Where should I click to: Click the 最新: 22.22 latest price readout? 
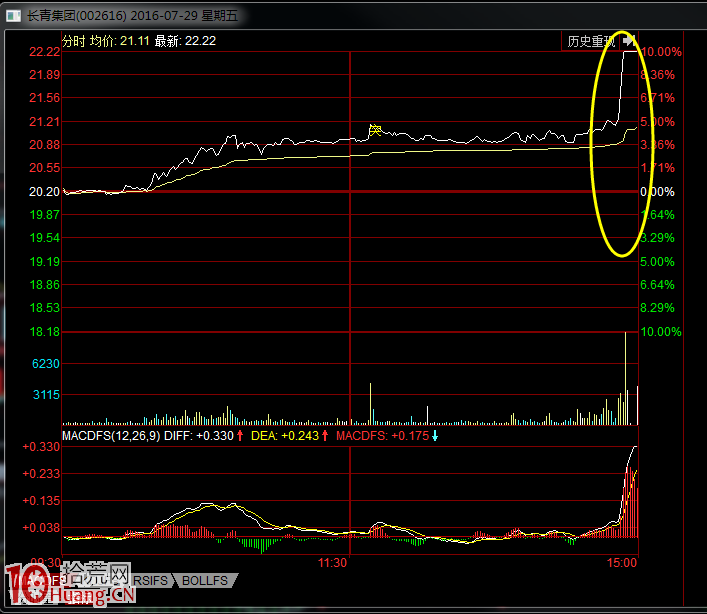click(x=185, y=41)
